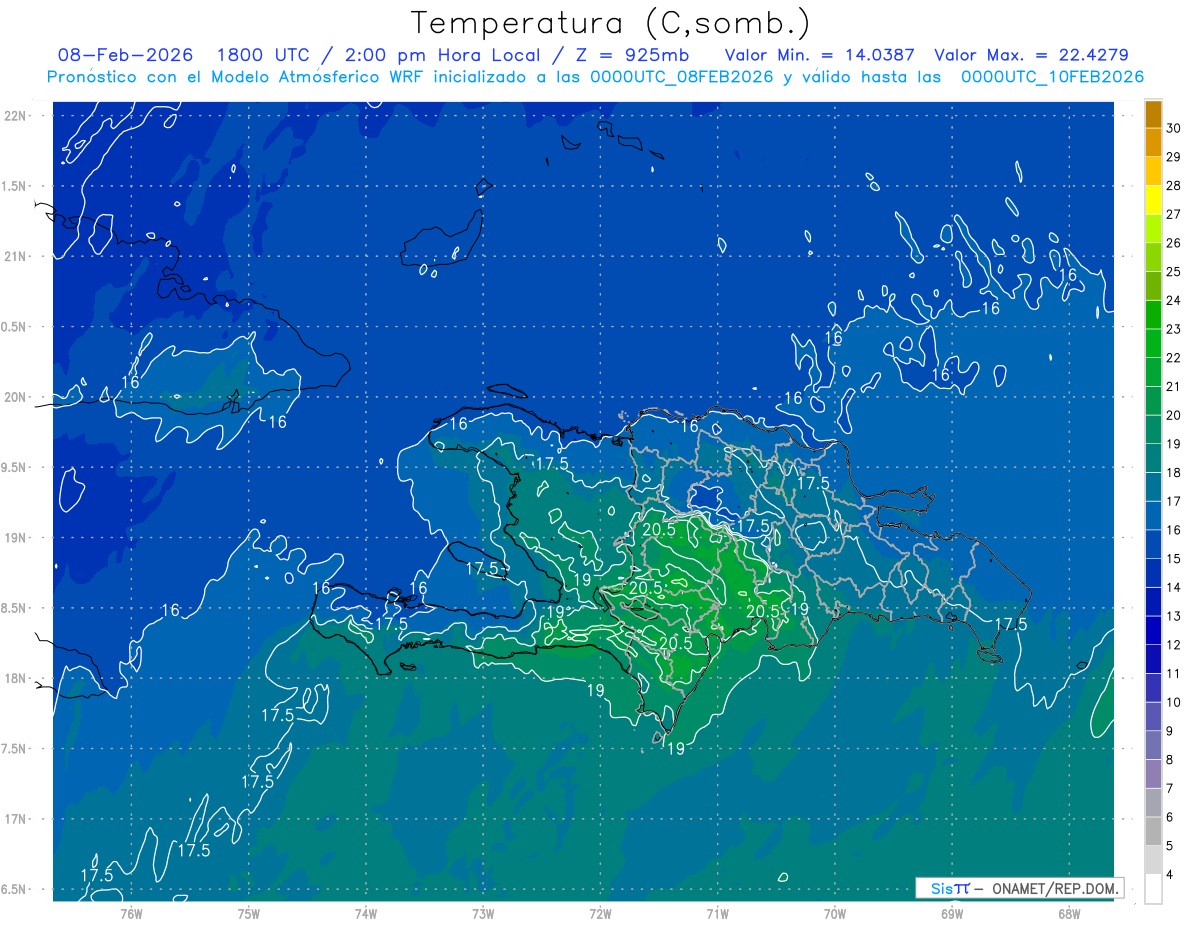Image resolution: width=1200 pixels, height=927 pixels.
Task: Click the '71W' longitude axis label
Action: click(x=717, y=913)
